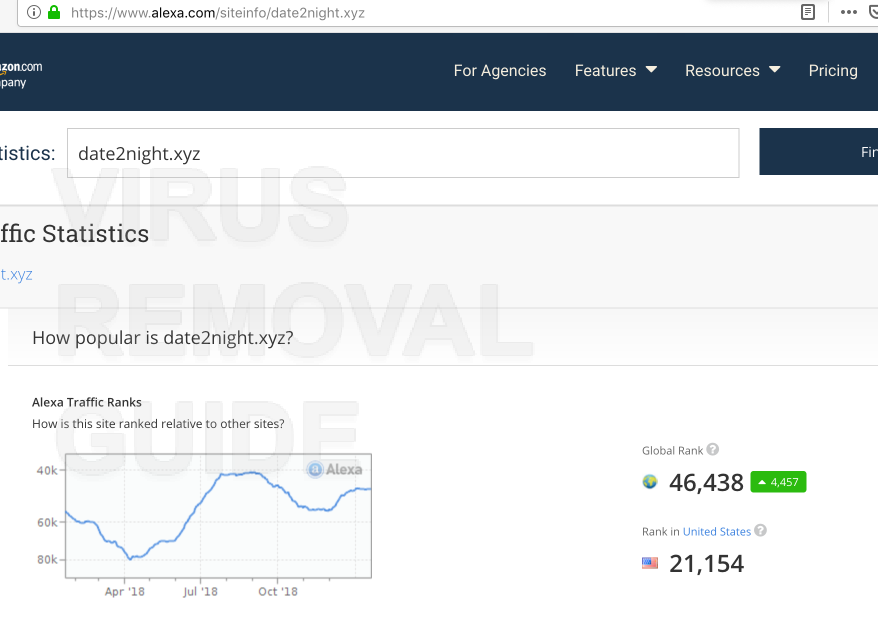
Task: Click 'How is this site ranked' subtitle
Action: 158,424
